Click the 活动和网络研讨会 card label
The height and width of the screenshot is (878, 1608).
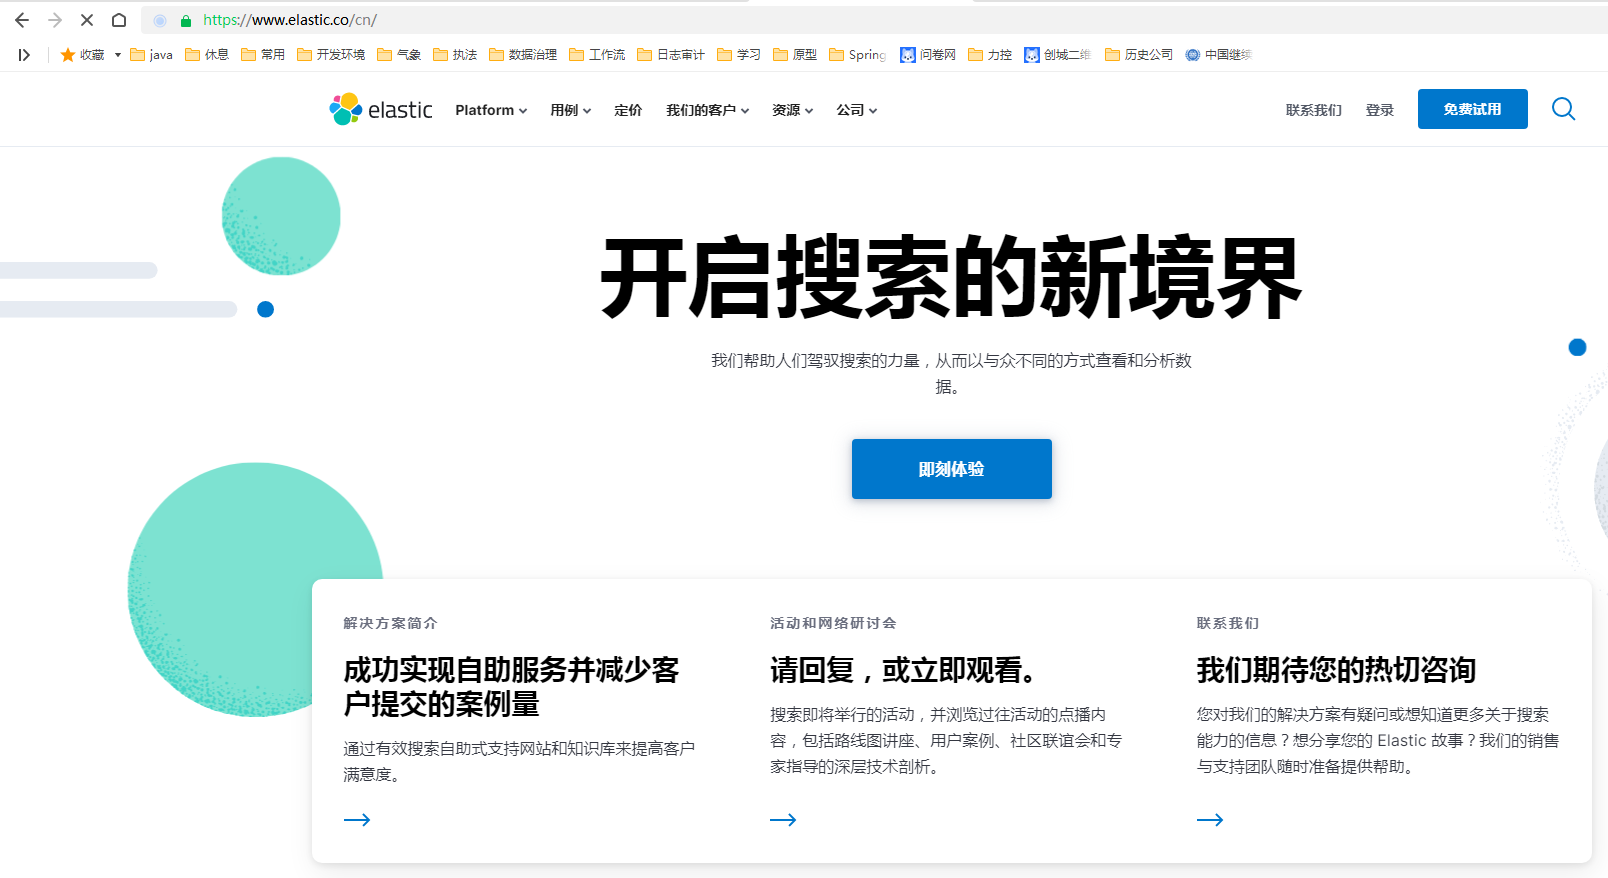(833, 623)
